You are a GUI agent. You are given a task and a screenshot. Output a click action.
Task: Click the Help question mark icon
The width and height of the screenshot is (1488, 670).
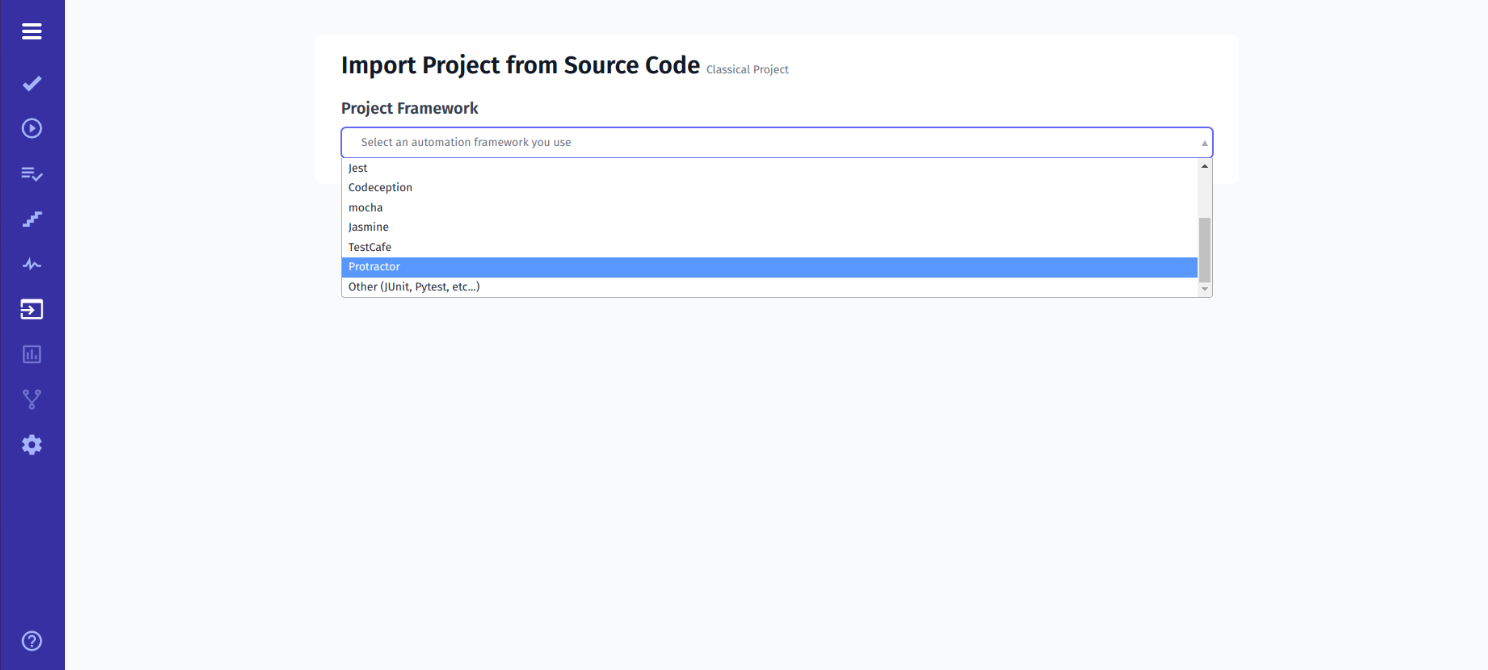pos(31,640)
